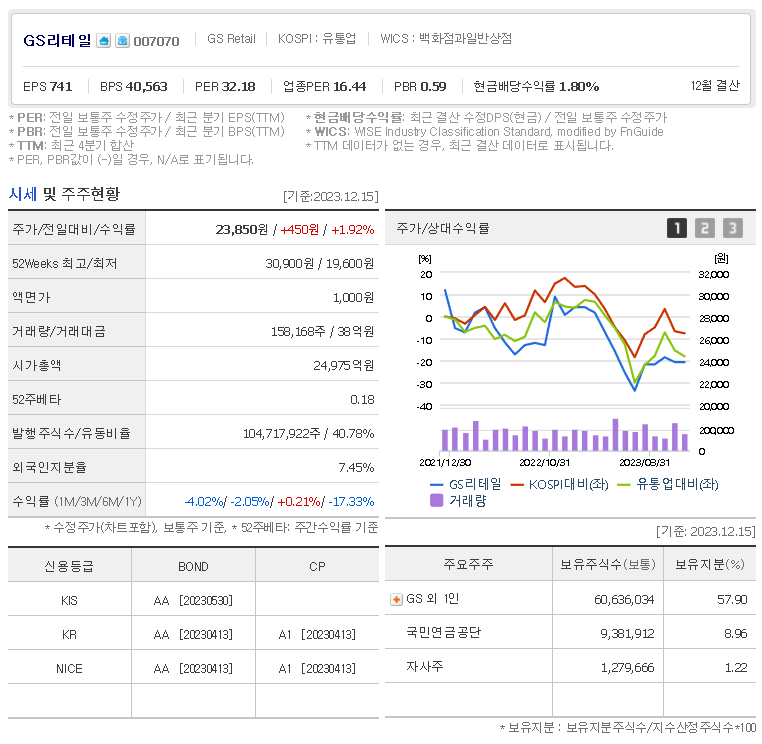This screenshot has width=762, height=744.
Task: Click the 1,279,666 treasury shares value
Action: tap(627, 667)
